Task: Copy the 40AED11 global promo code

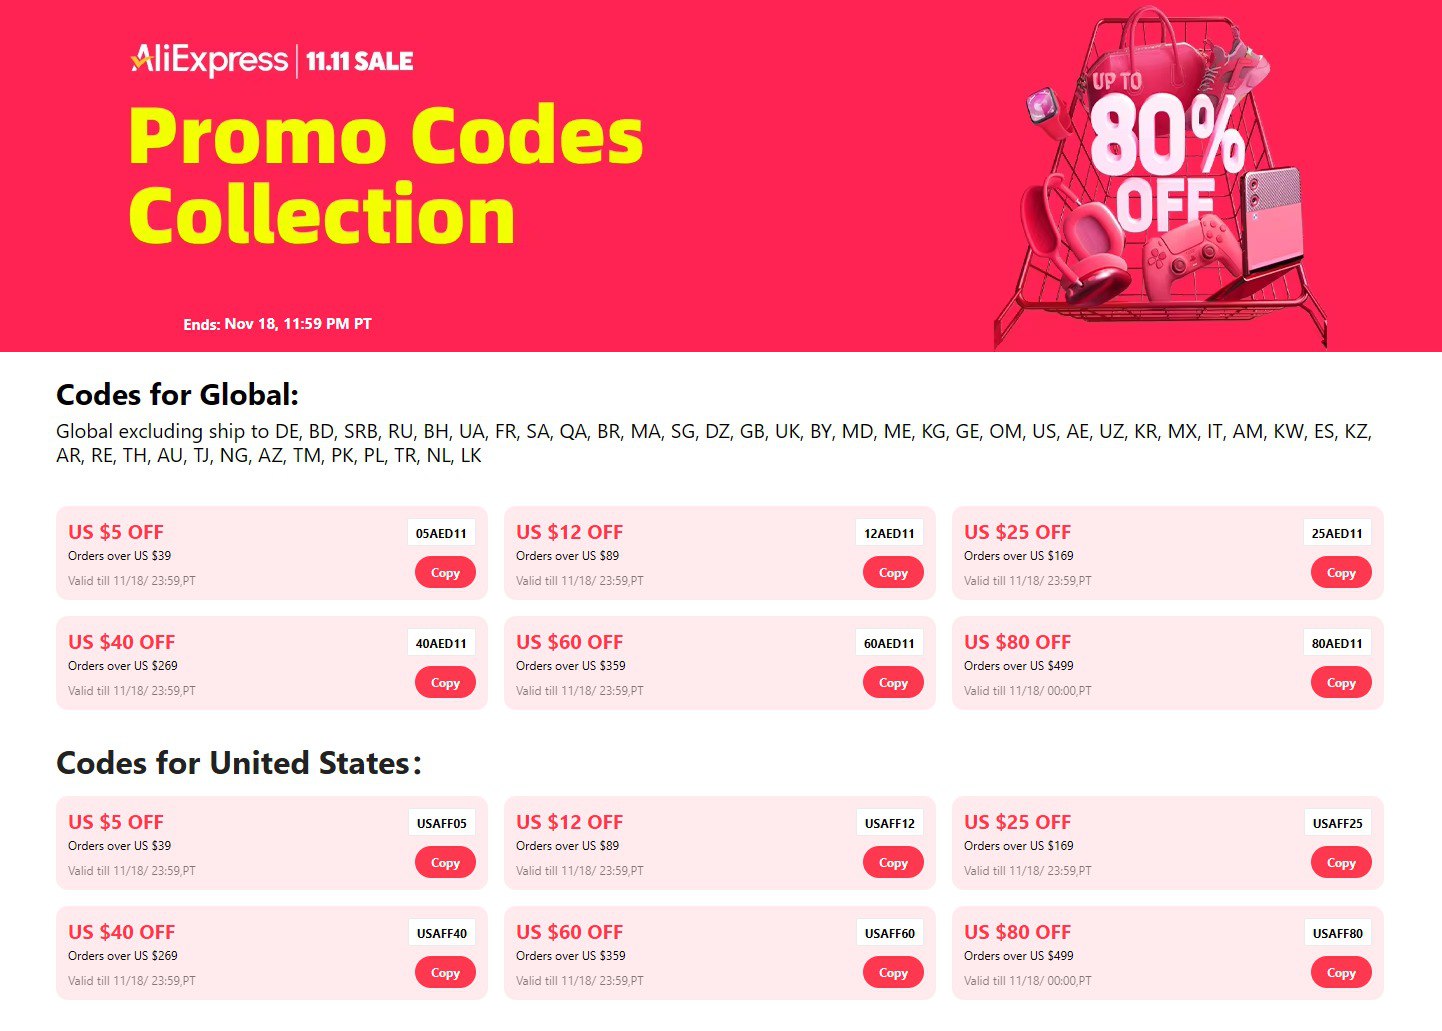Action: (x=445, y=683)
